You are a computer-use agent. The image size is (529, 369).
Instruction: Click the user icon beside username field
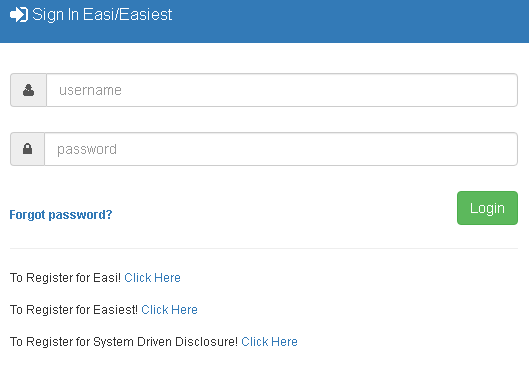(28, 90)
